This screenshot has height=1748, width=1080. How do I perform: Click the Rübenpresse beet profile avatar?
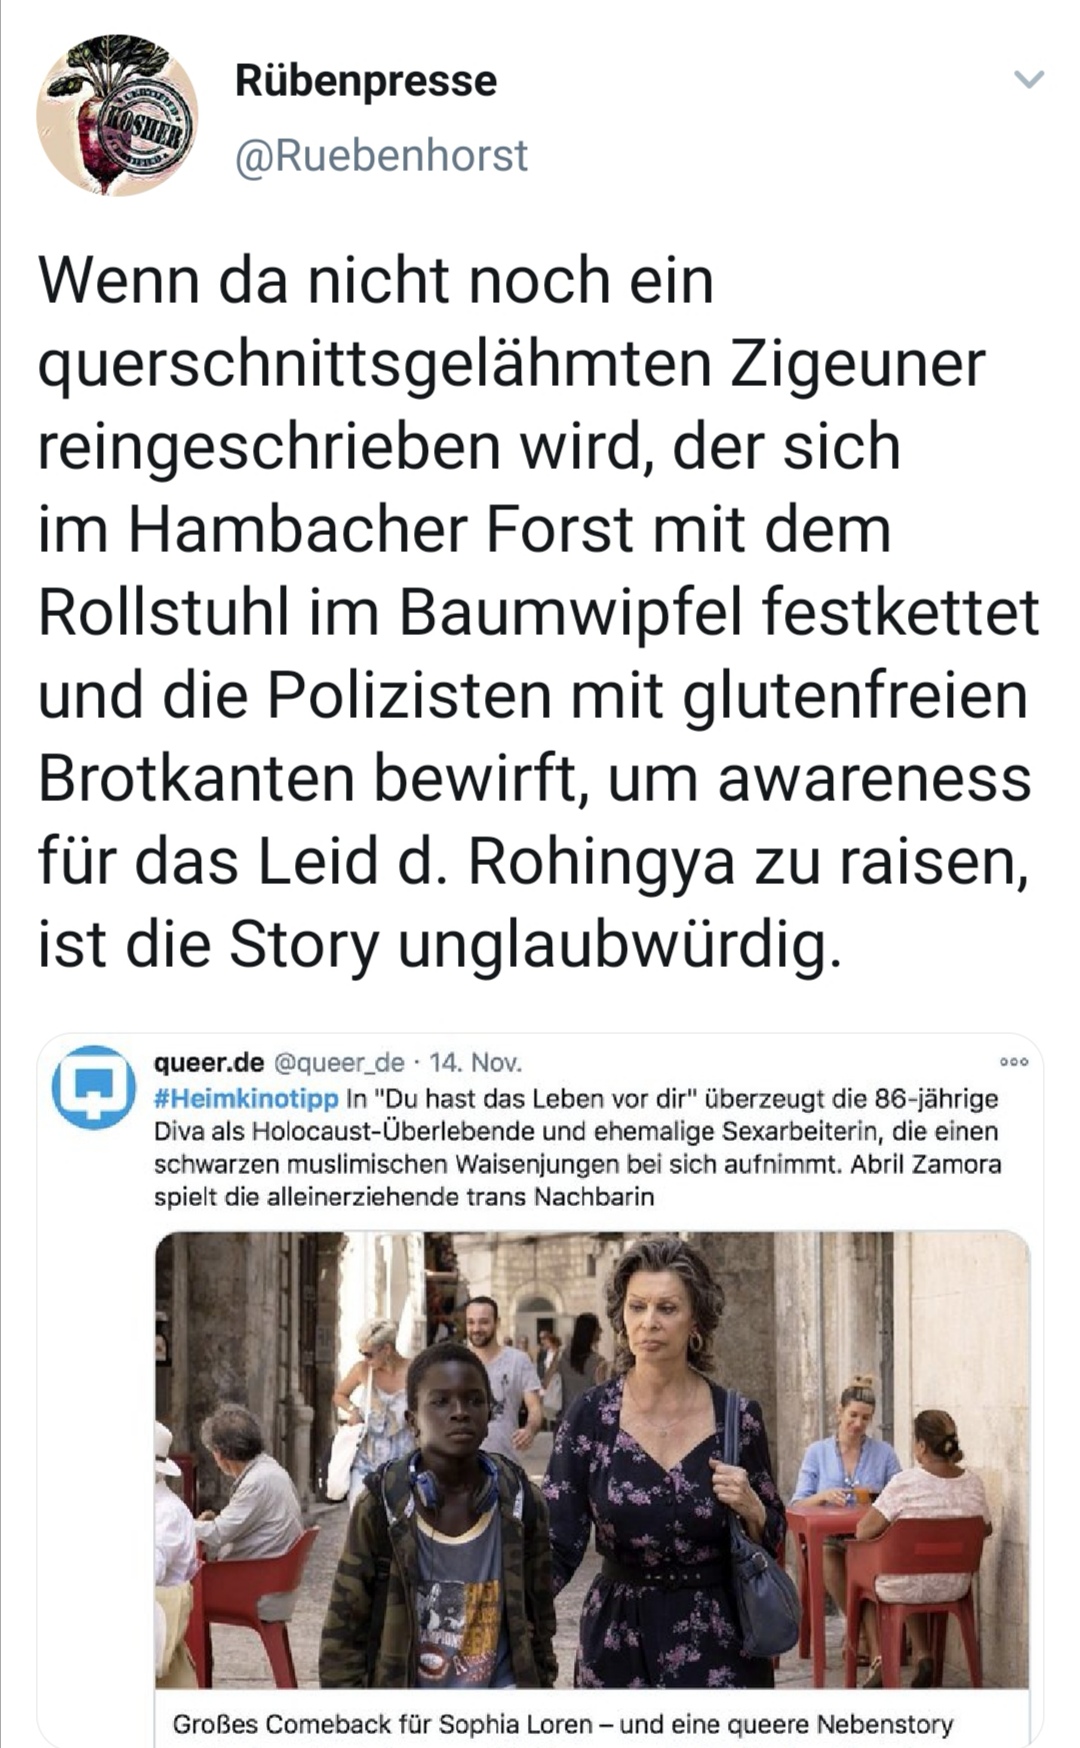(117, 115)
